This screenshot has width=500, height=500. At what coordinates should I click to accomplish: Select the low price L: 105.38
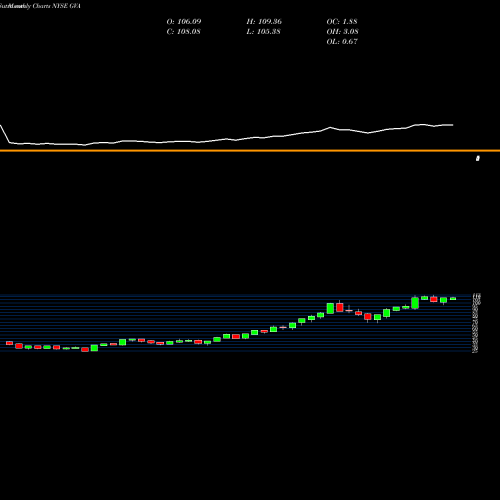coord(263,32)
